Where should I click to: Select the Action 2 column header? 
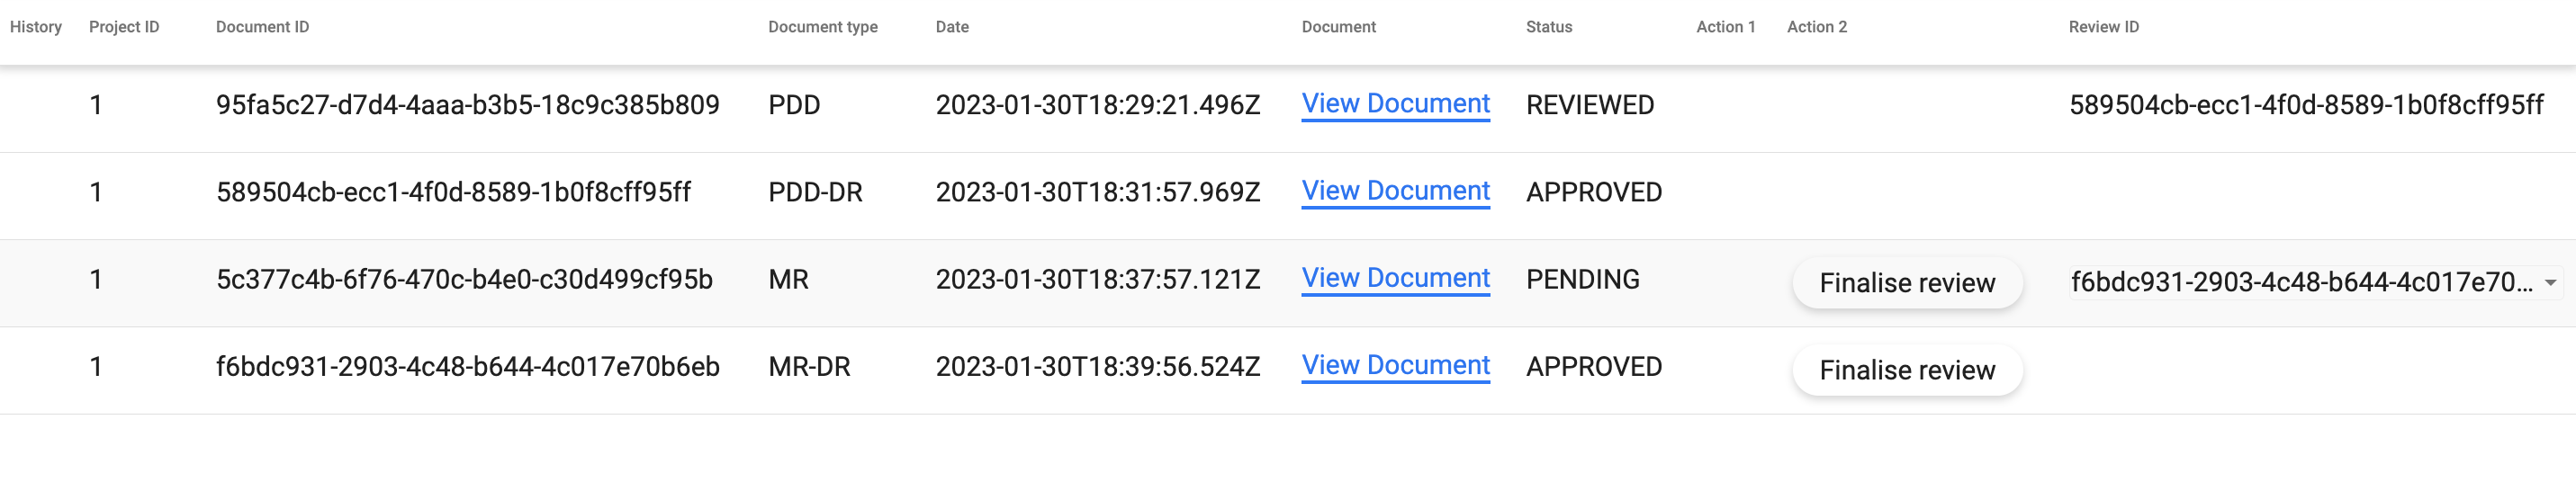click(x=1816, y=27)
